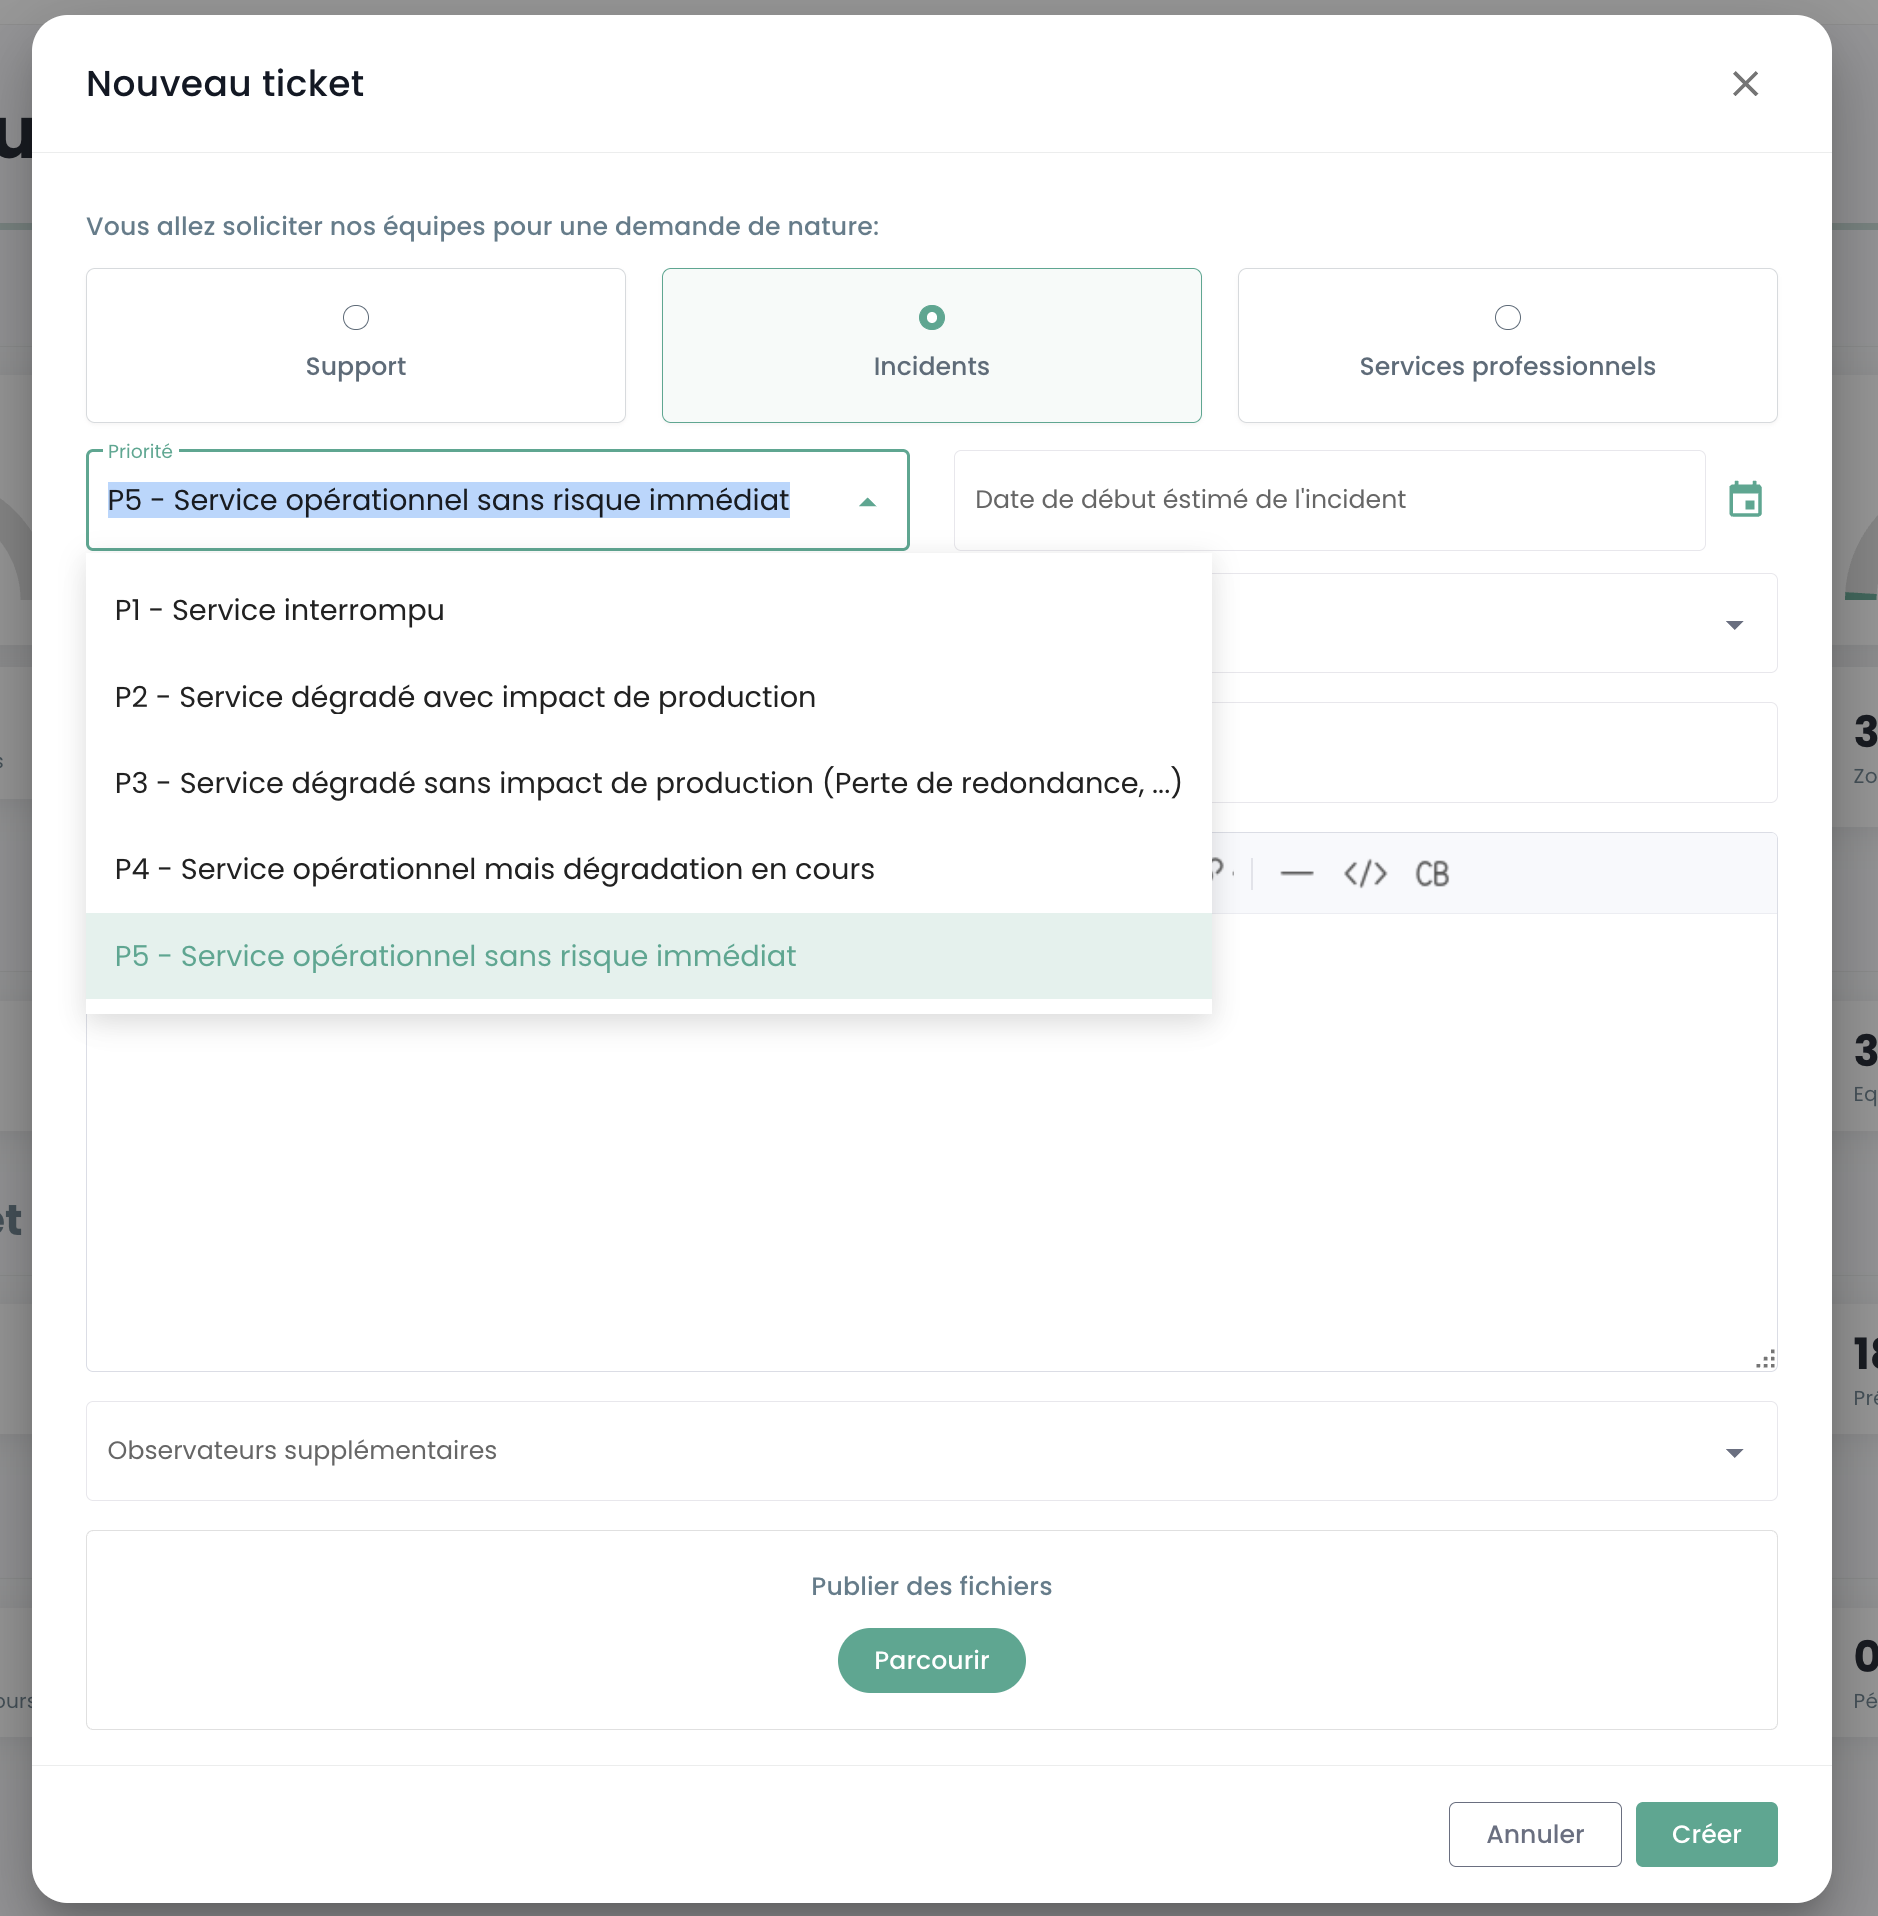Expand the Observateurs supplémentaires dropdown

[1734, 1452]
